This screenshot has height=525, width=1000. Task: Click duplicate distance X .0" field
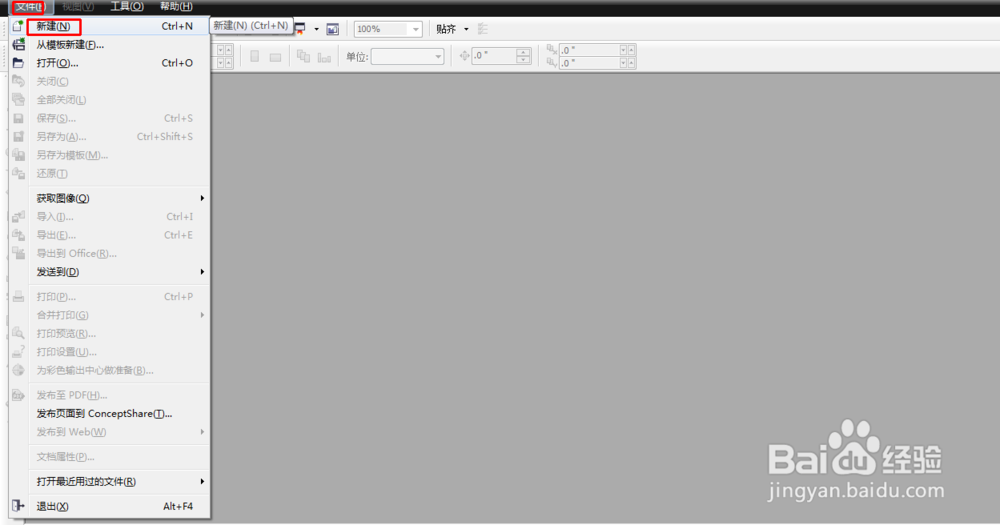(589, 50)
